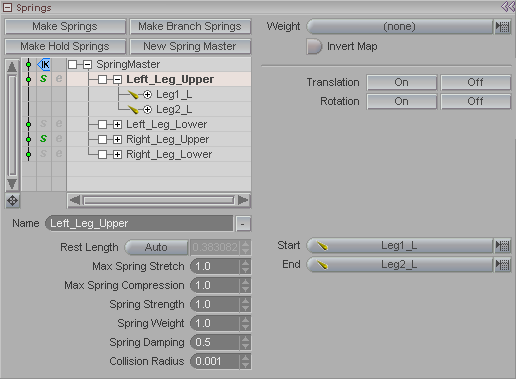Screen dimensions: 516x379
Task: Toggle the green S icon for Left_Leg_Upper
Action: 44,79
